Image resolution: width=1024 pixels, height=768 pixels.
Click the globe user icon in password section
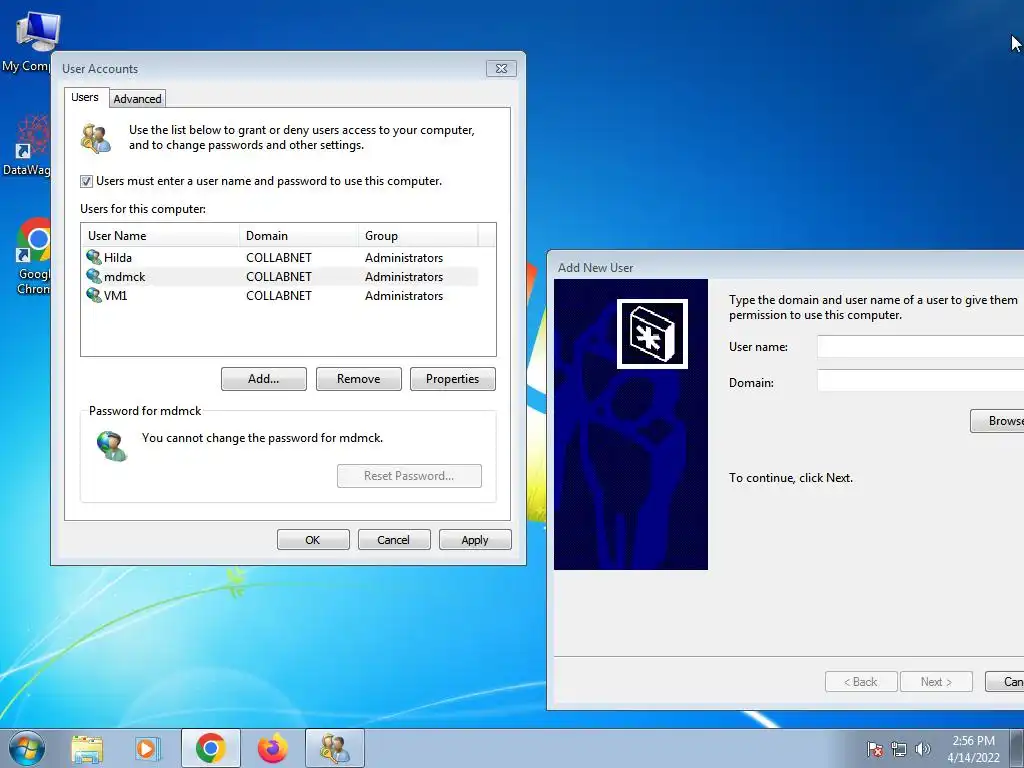coord(112,445)
